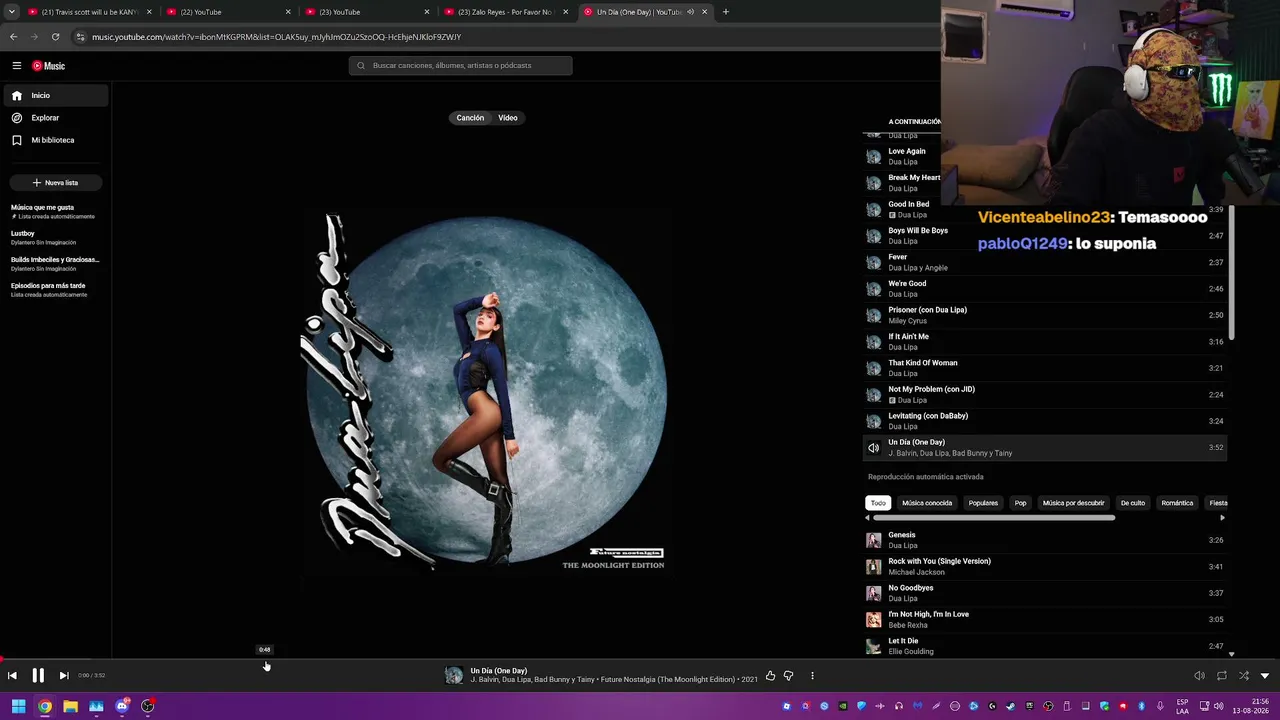Go back in browser history

pos(13,37)
